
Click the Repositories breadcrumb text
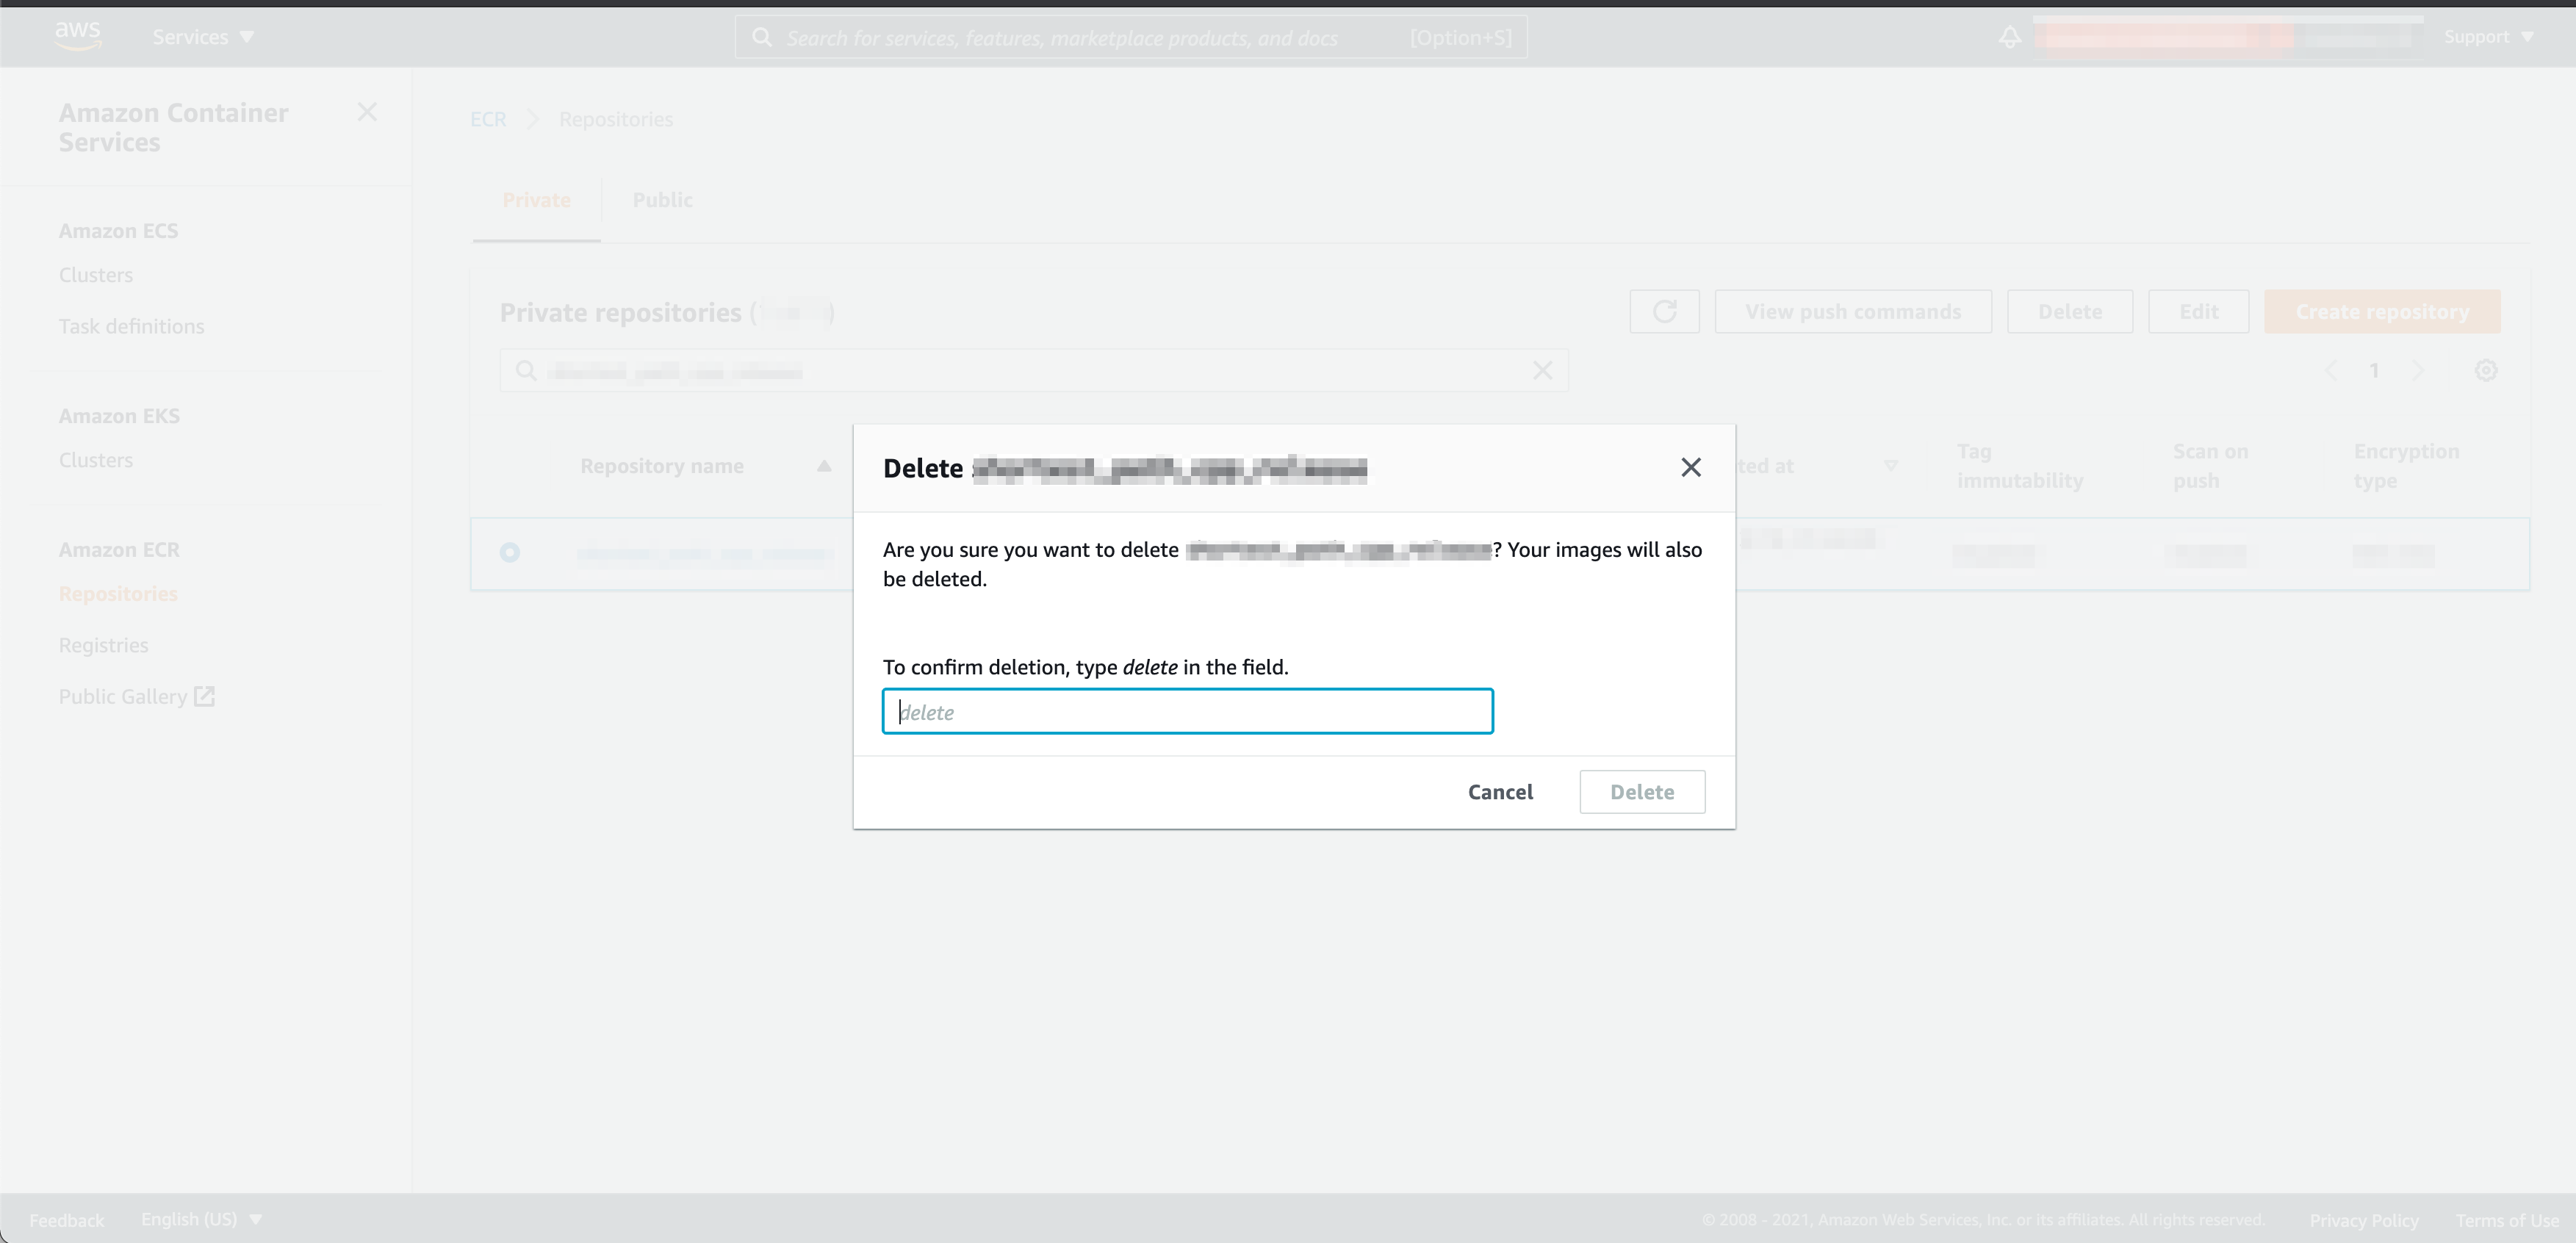pyautogui.click(x=616, y=119)
